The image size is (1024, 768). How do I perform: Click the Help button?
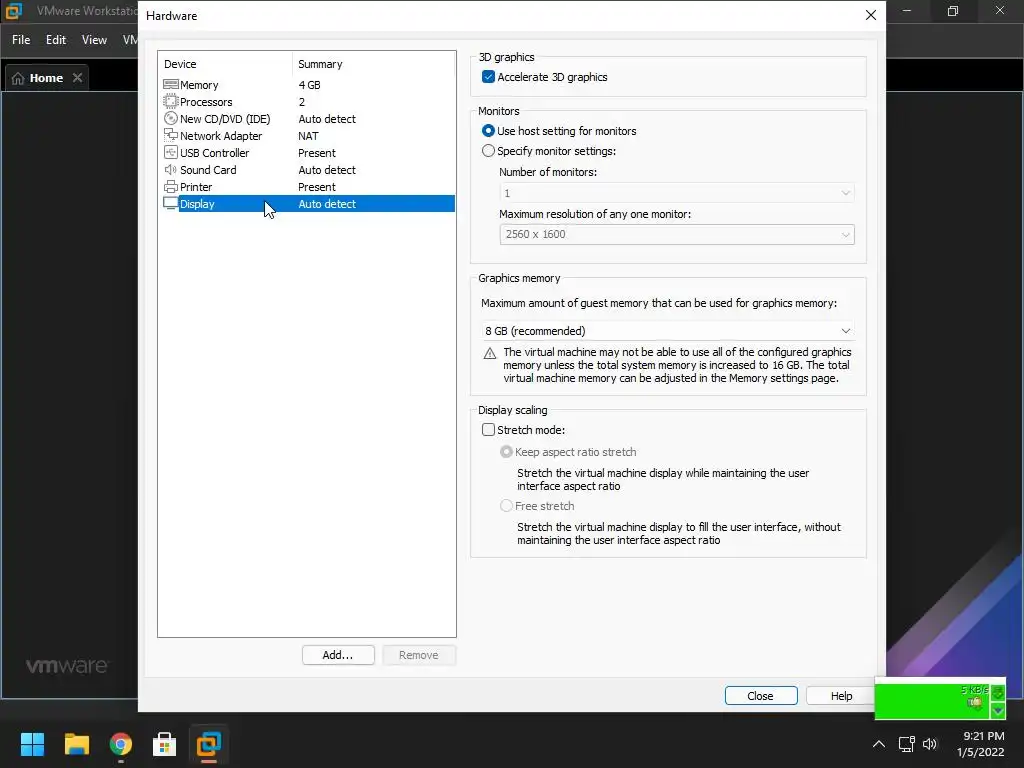click(x=841, y=696)
